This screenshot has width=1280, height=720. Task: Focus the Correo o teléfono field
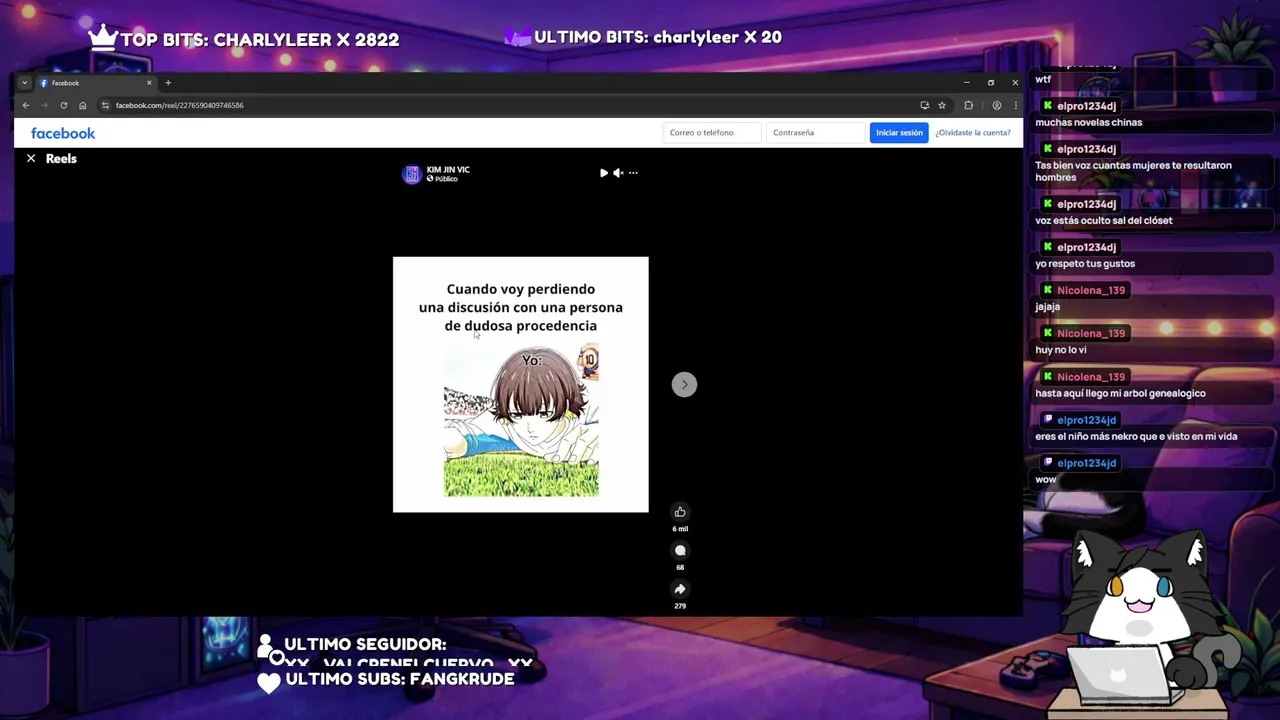point(712,132)
